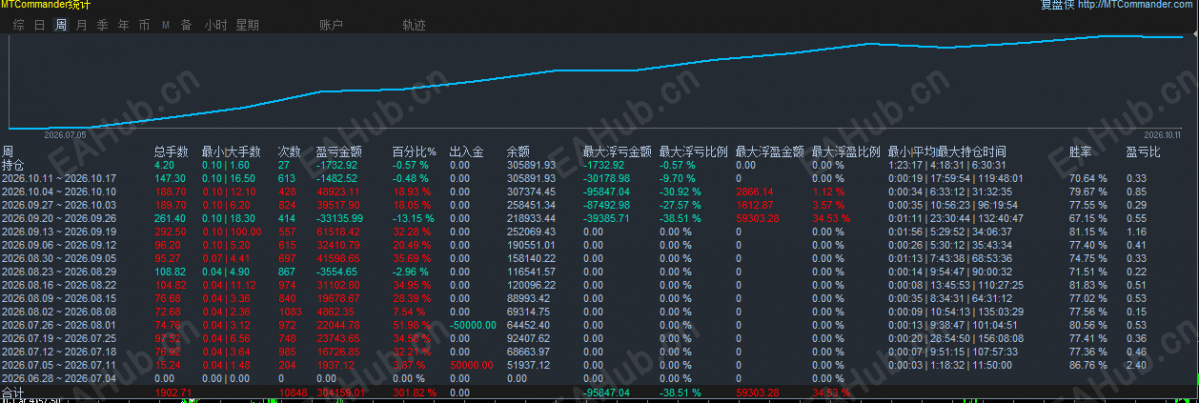
Task: Select week row 2026.10.11 ~ 2026.10.17
Action: coord(58,177)
